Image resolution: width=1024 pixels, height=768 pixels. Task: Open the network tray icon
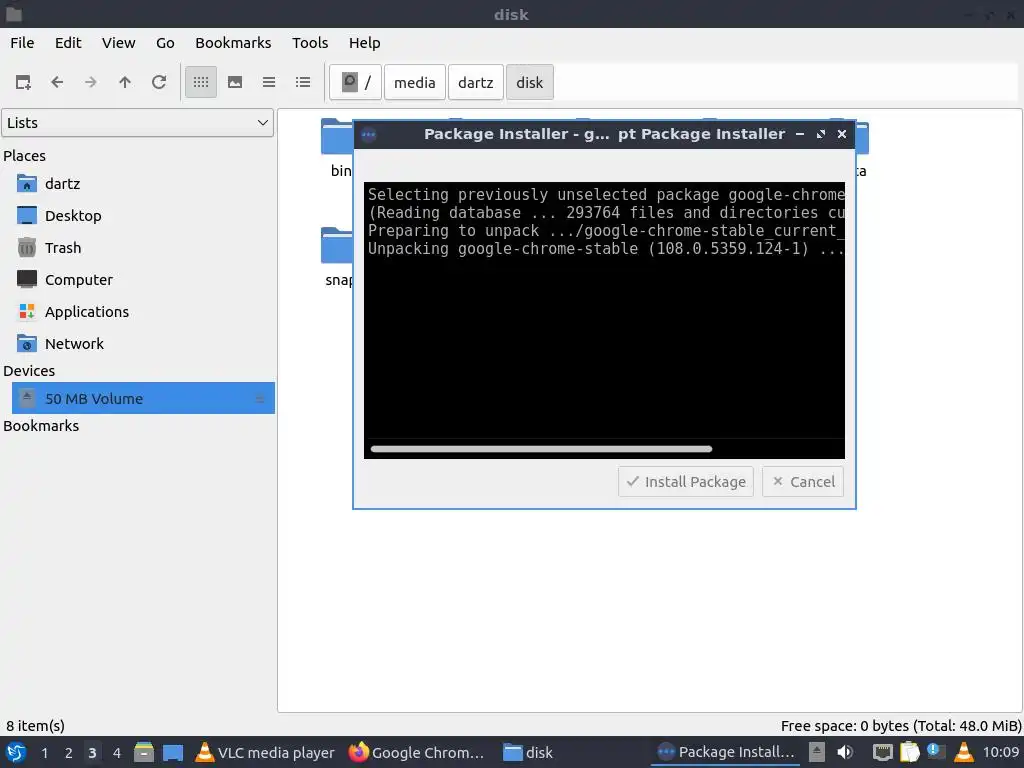point(883,752)
